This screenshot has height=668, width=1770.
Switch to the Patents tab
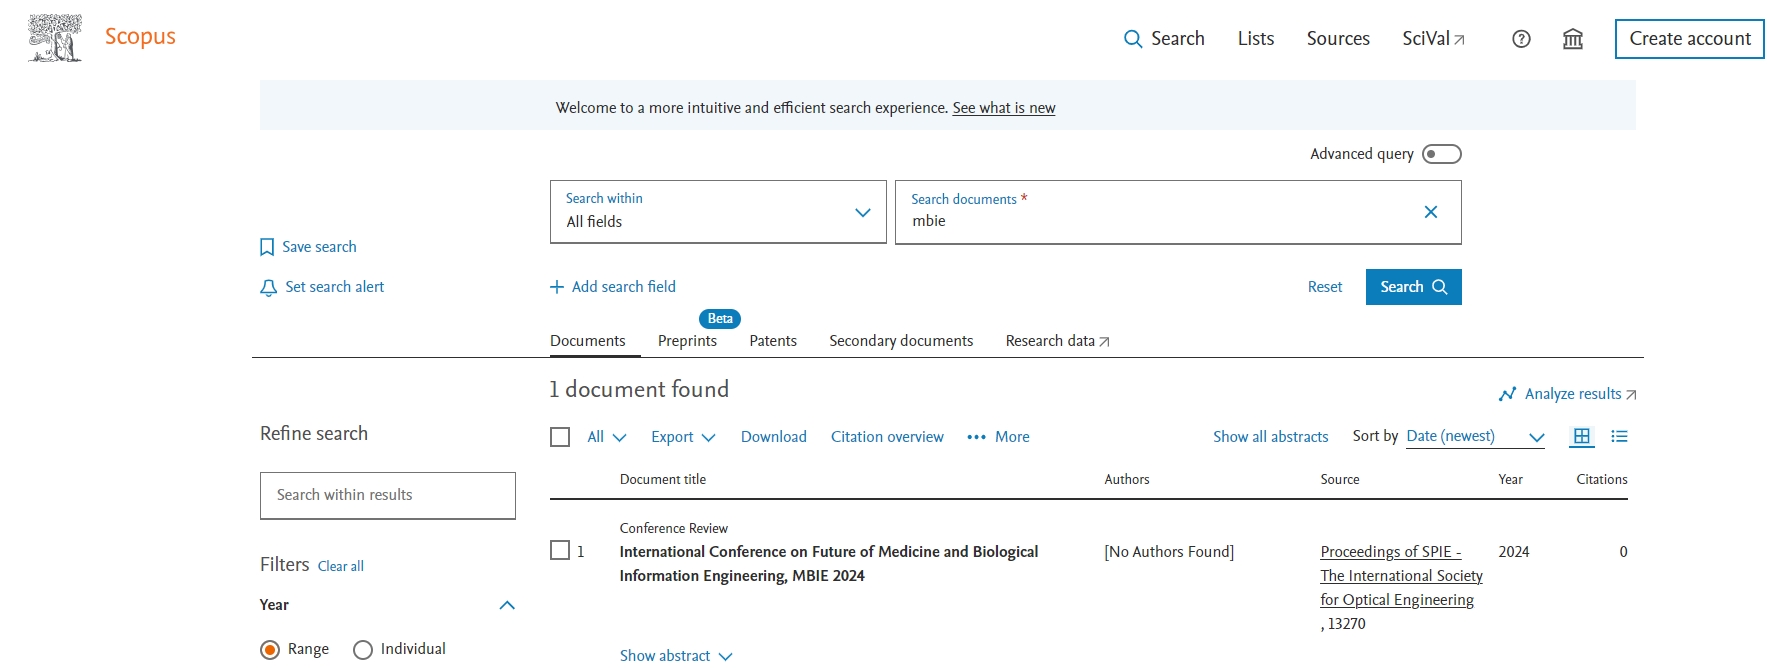tap(773, 341)
